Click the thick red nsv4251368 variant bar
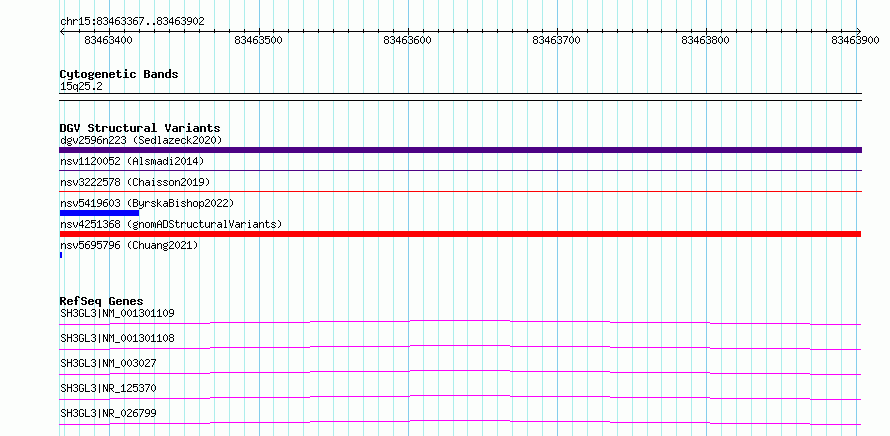890x436 pixels. tap(460, 234)
